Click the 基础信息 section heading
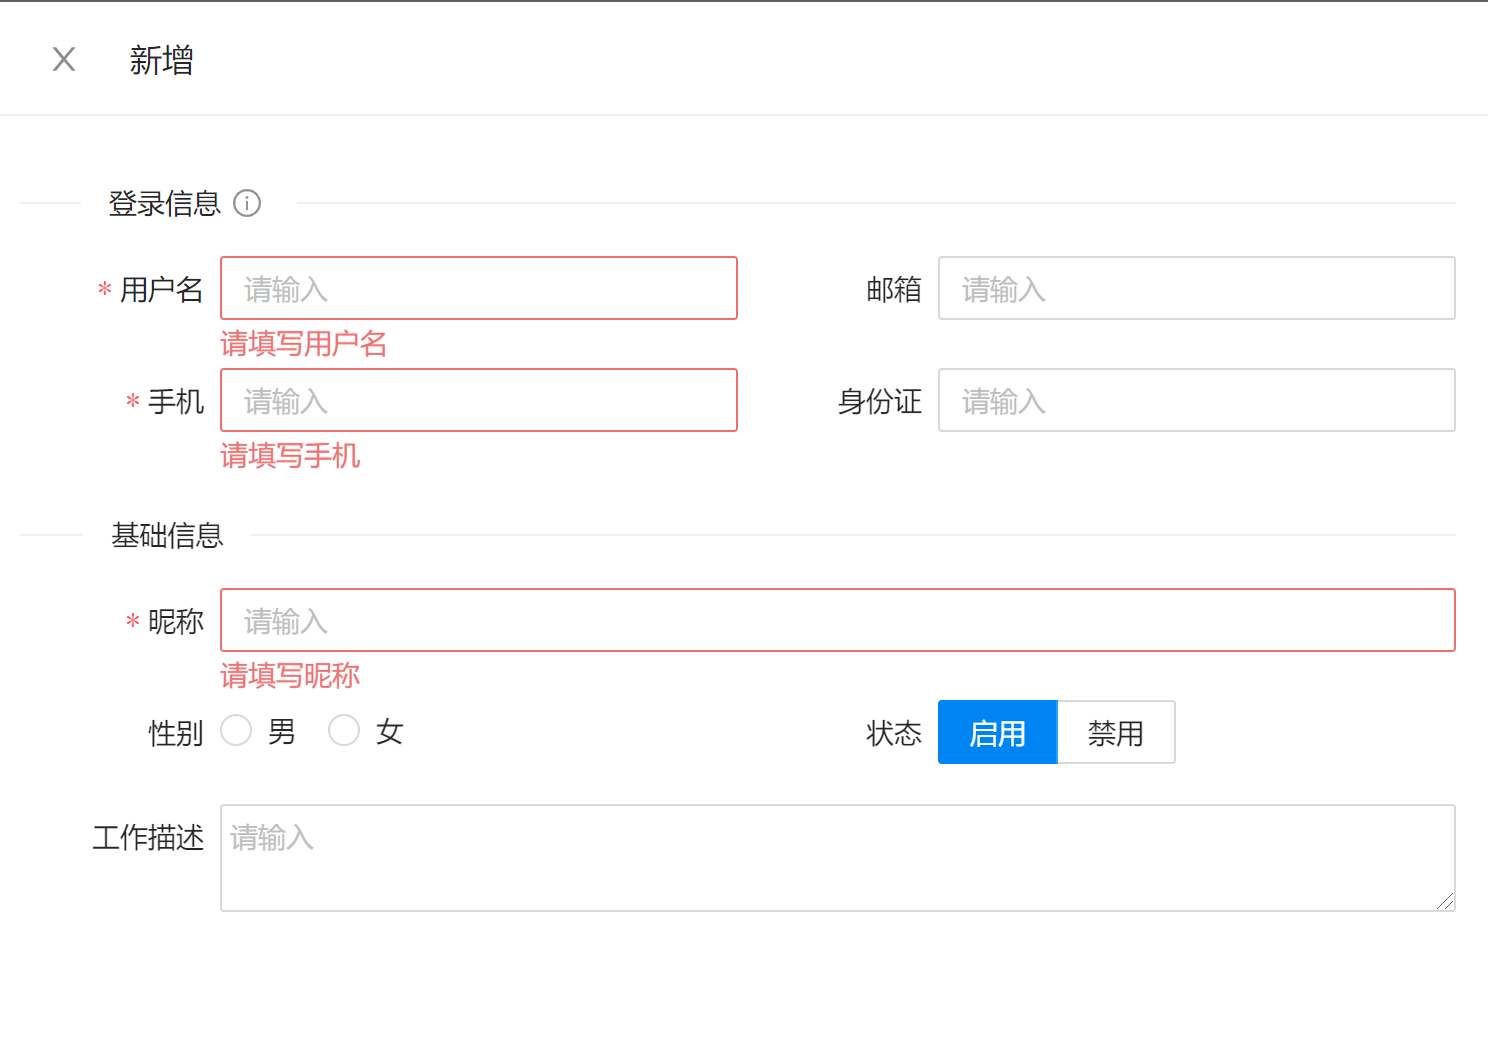This screenshot has width=1488, height=1055. [167, 536]
